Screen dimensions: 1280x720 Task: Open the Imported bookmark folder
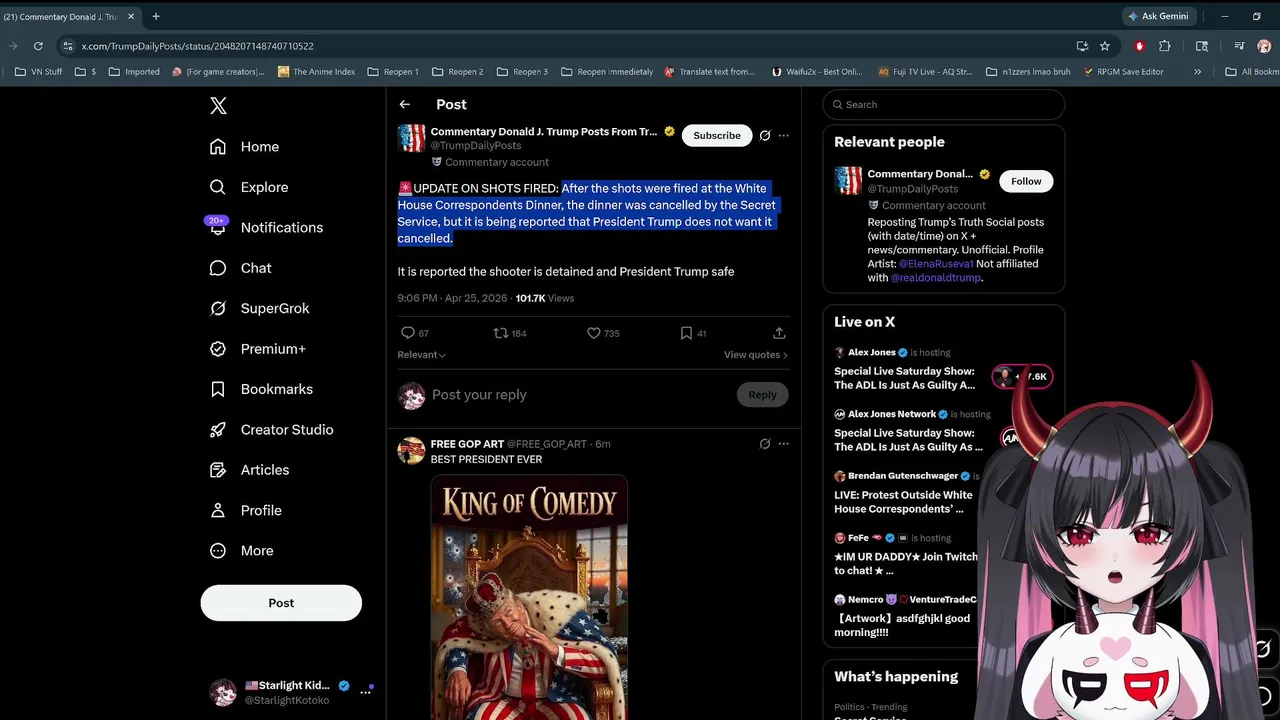pyautogui.click(x=134, y=72)
